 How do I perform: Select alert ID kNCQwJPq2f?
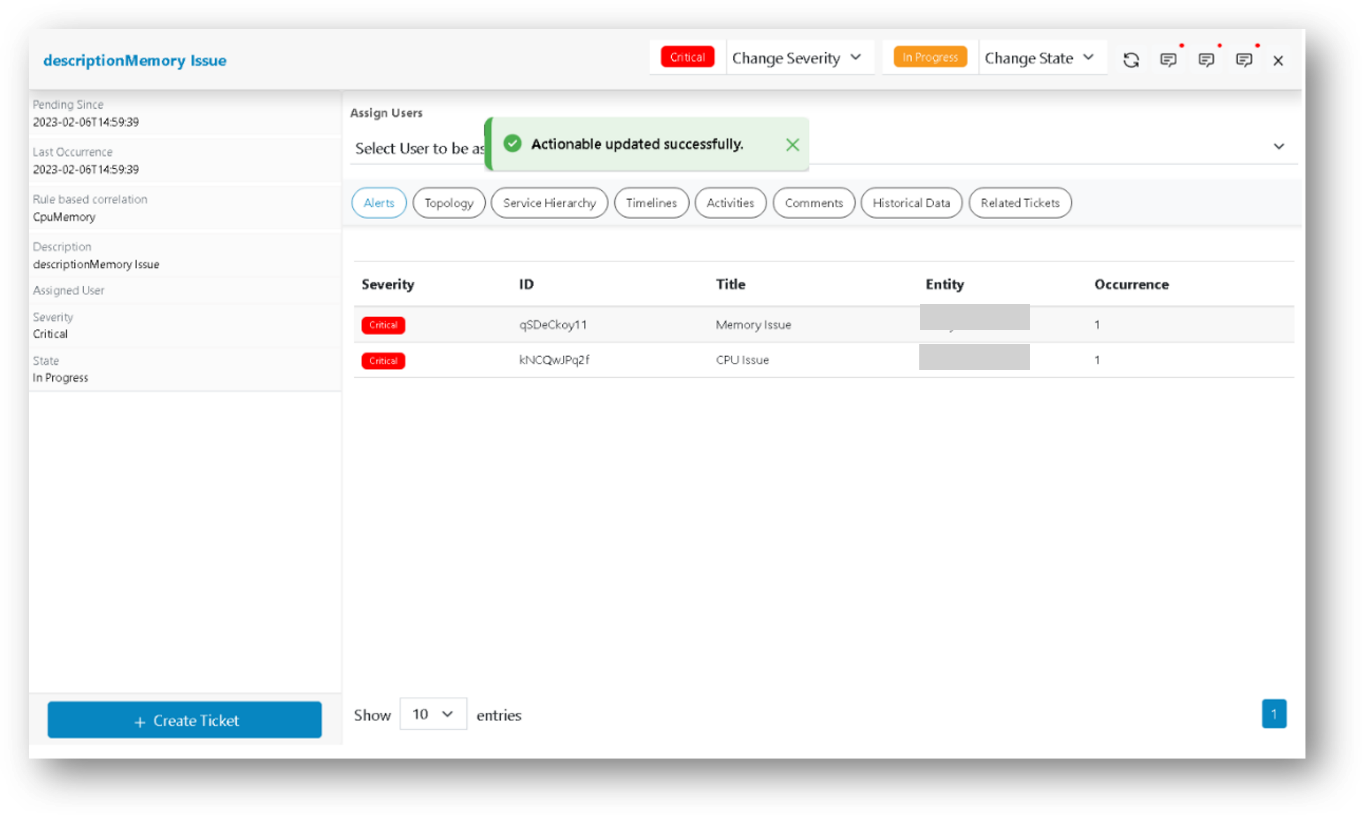point(554,360)
